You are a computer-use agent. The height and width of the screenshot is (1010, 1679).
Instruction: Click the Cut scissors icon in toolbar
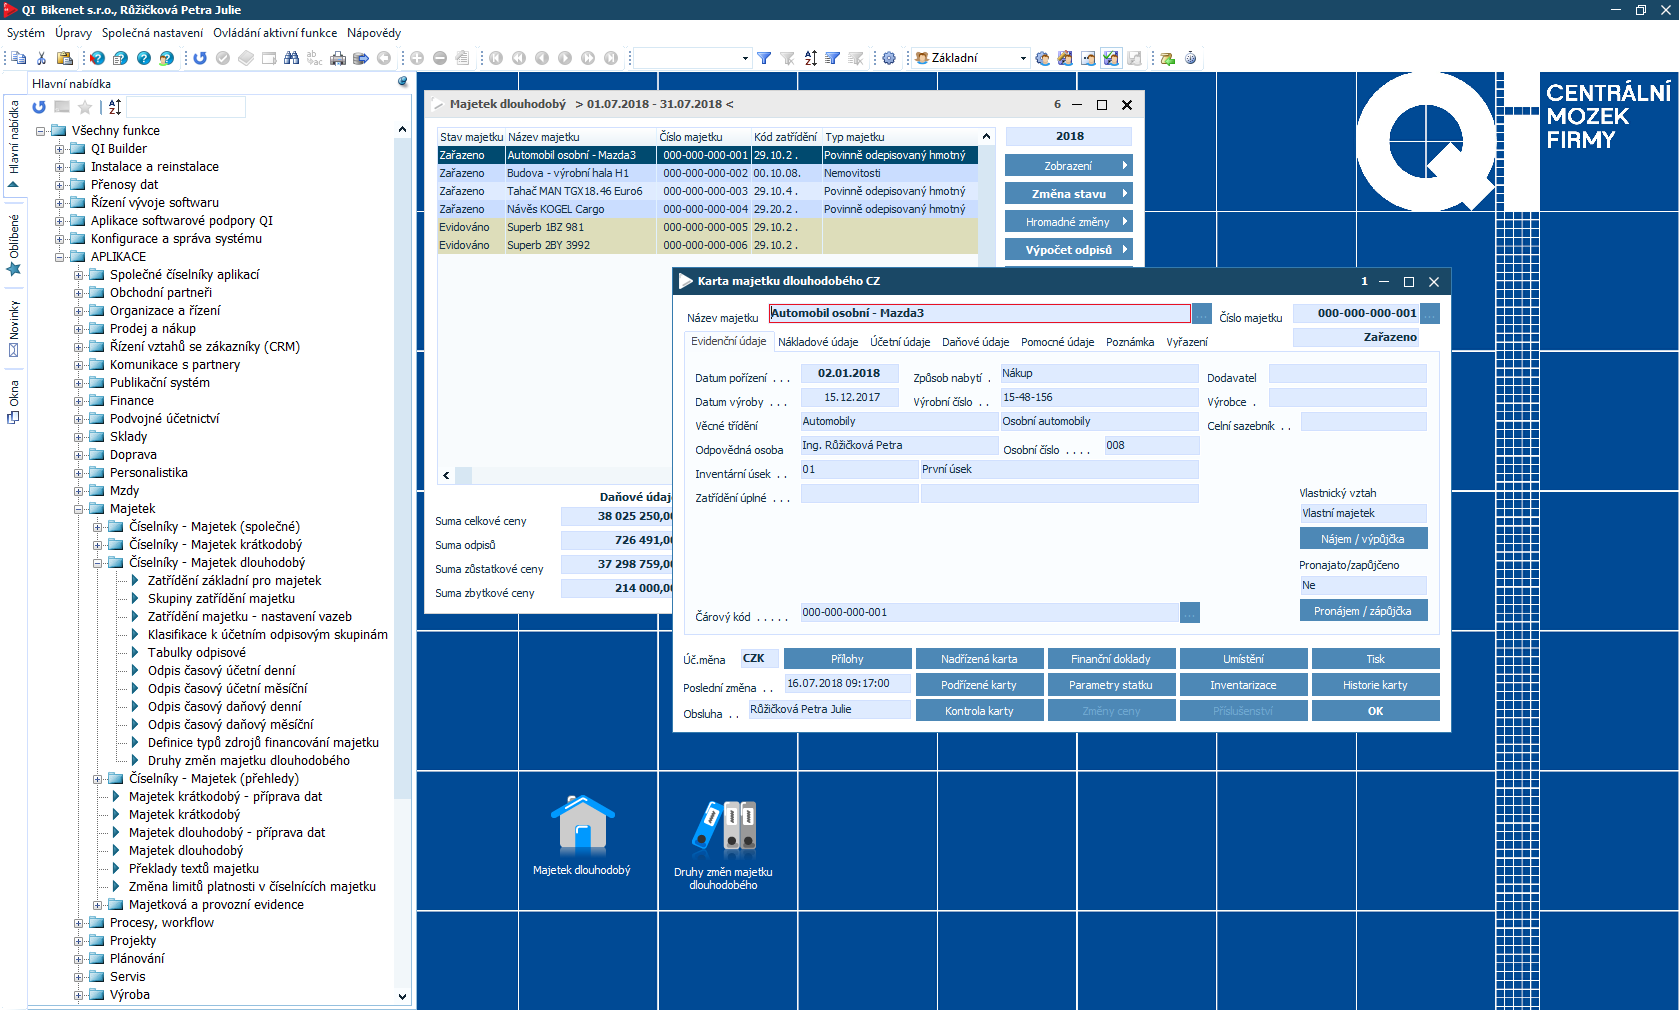[41, 58]
